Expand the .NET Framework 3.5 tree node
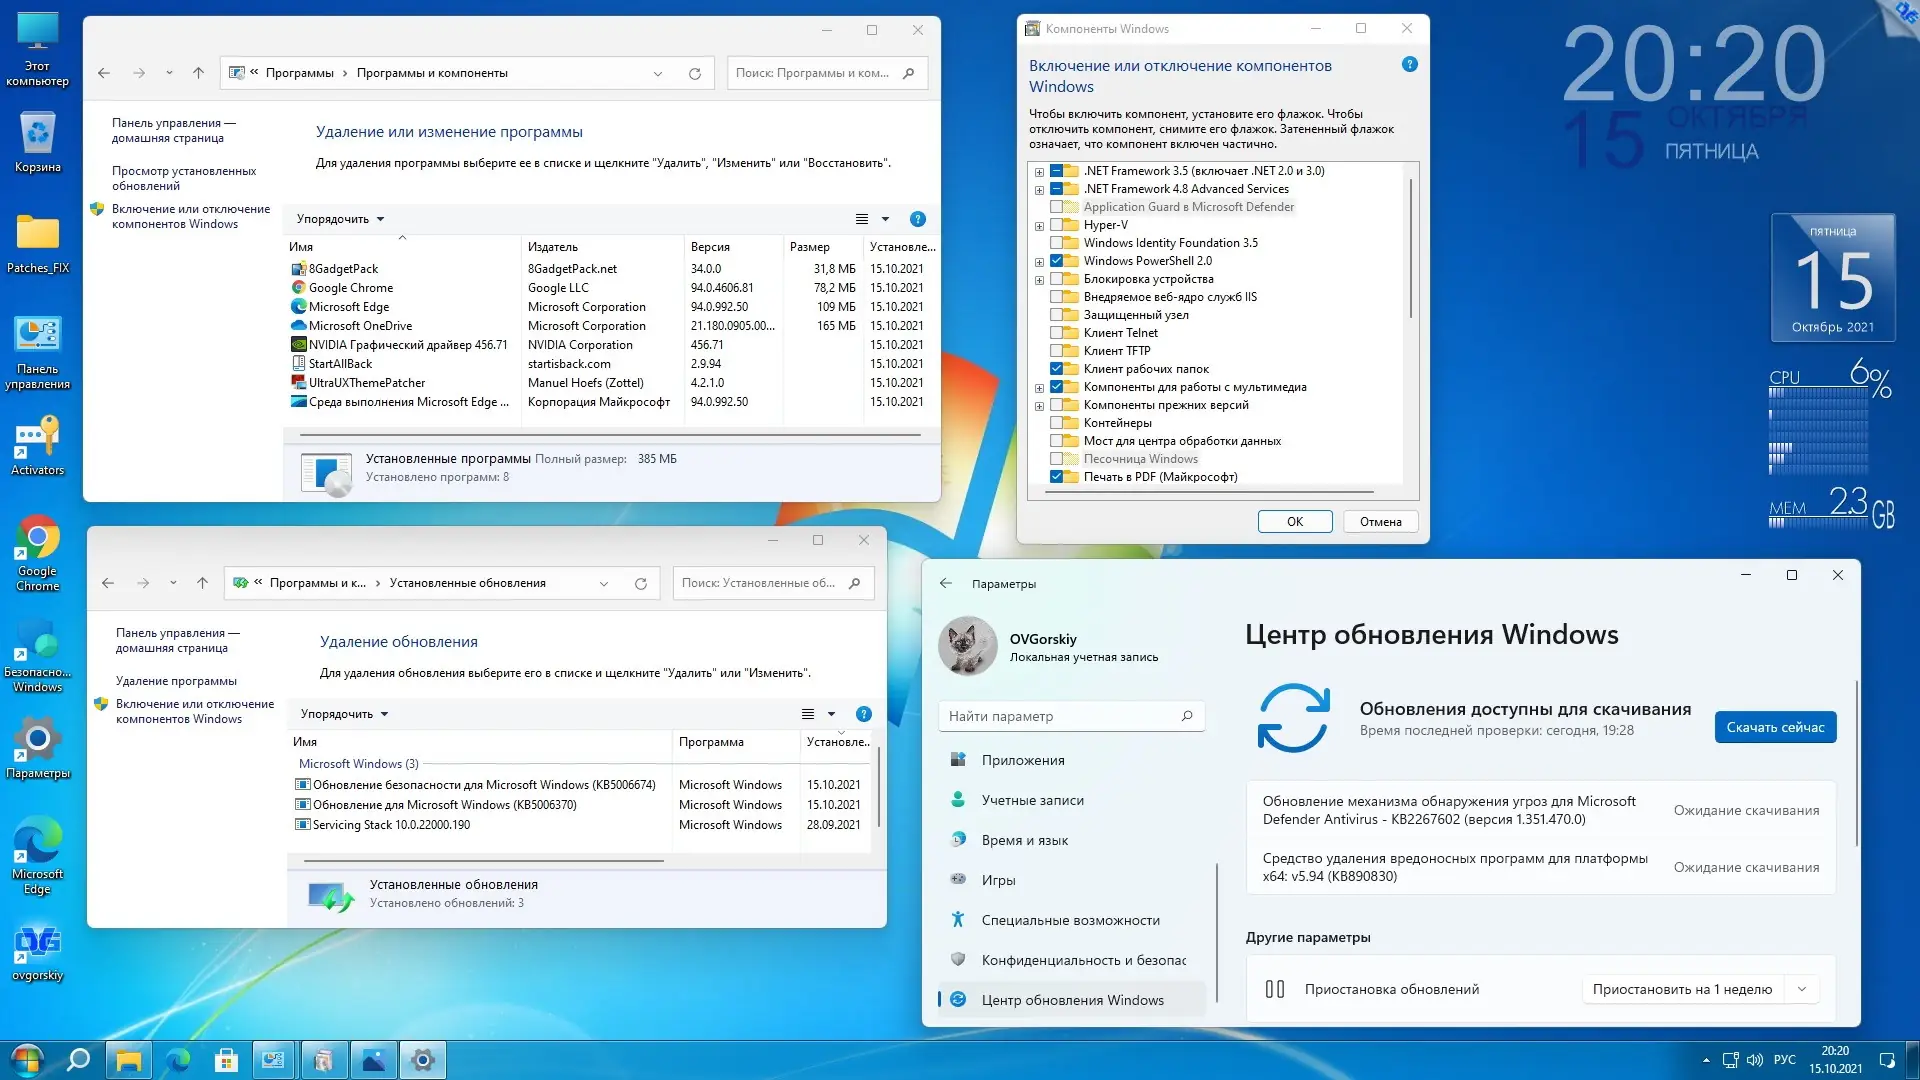Viewport: 1920px width, 1080px height. click(1039, 172)
